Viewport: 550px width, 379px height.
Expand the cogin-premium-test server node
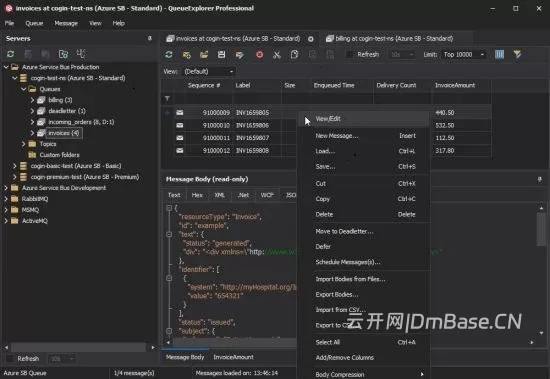click(x=15, y=177)
